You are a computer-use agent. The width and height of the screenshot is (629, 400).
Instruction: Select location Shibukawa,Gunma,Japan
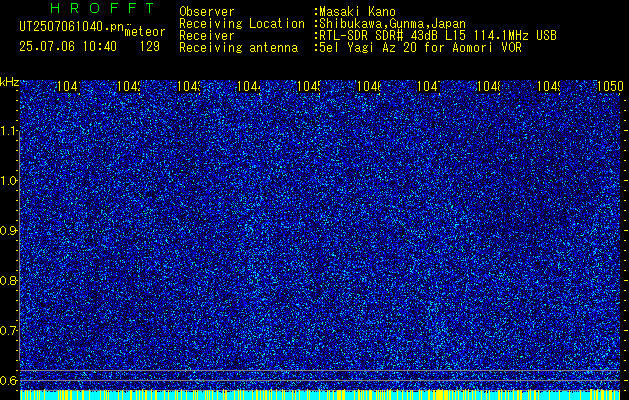click(x=392, y=24)
